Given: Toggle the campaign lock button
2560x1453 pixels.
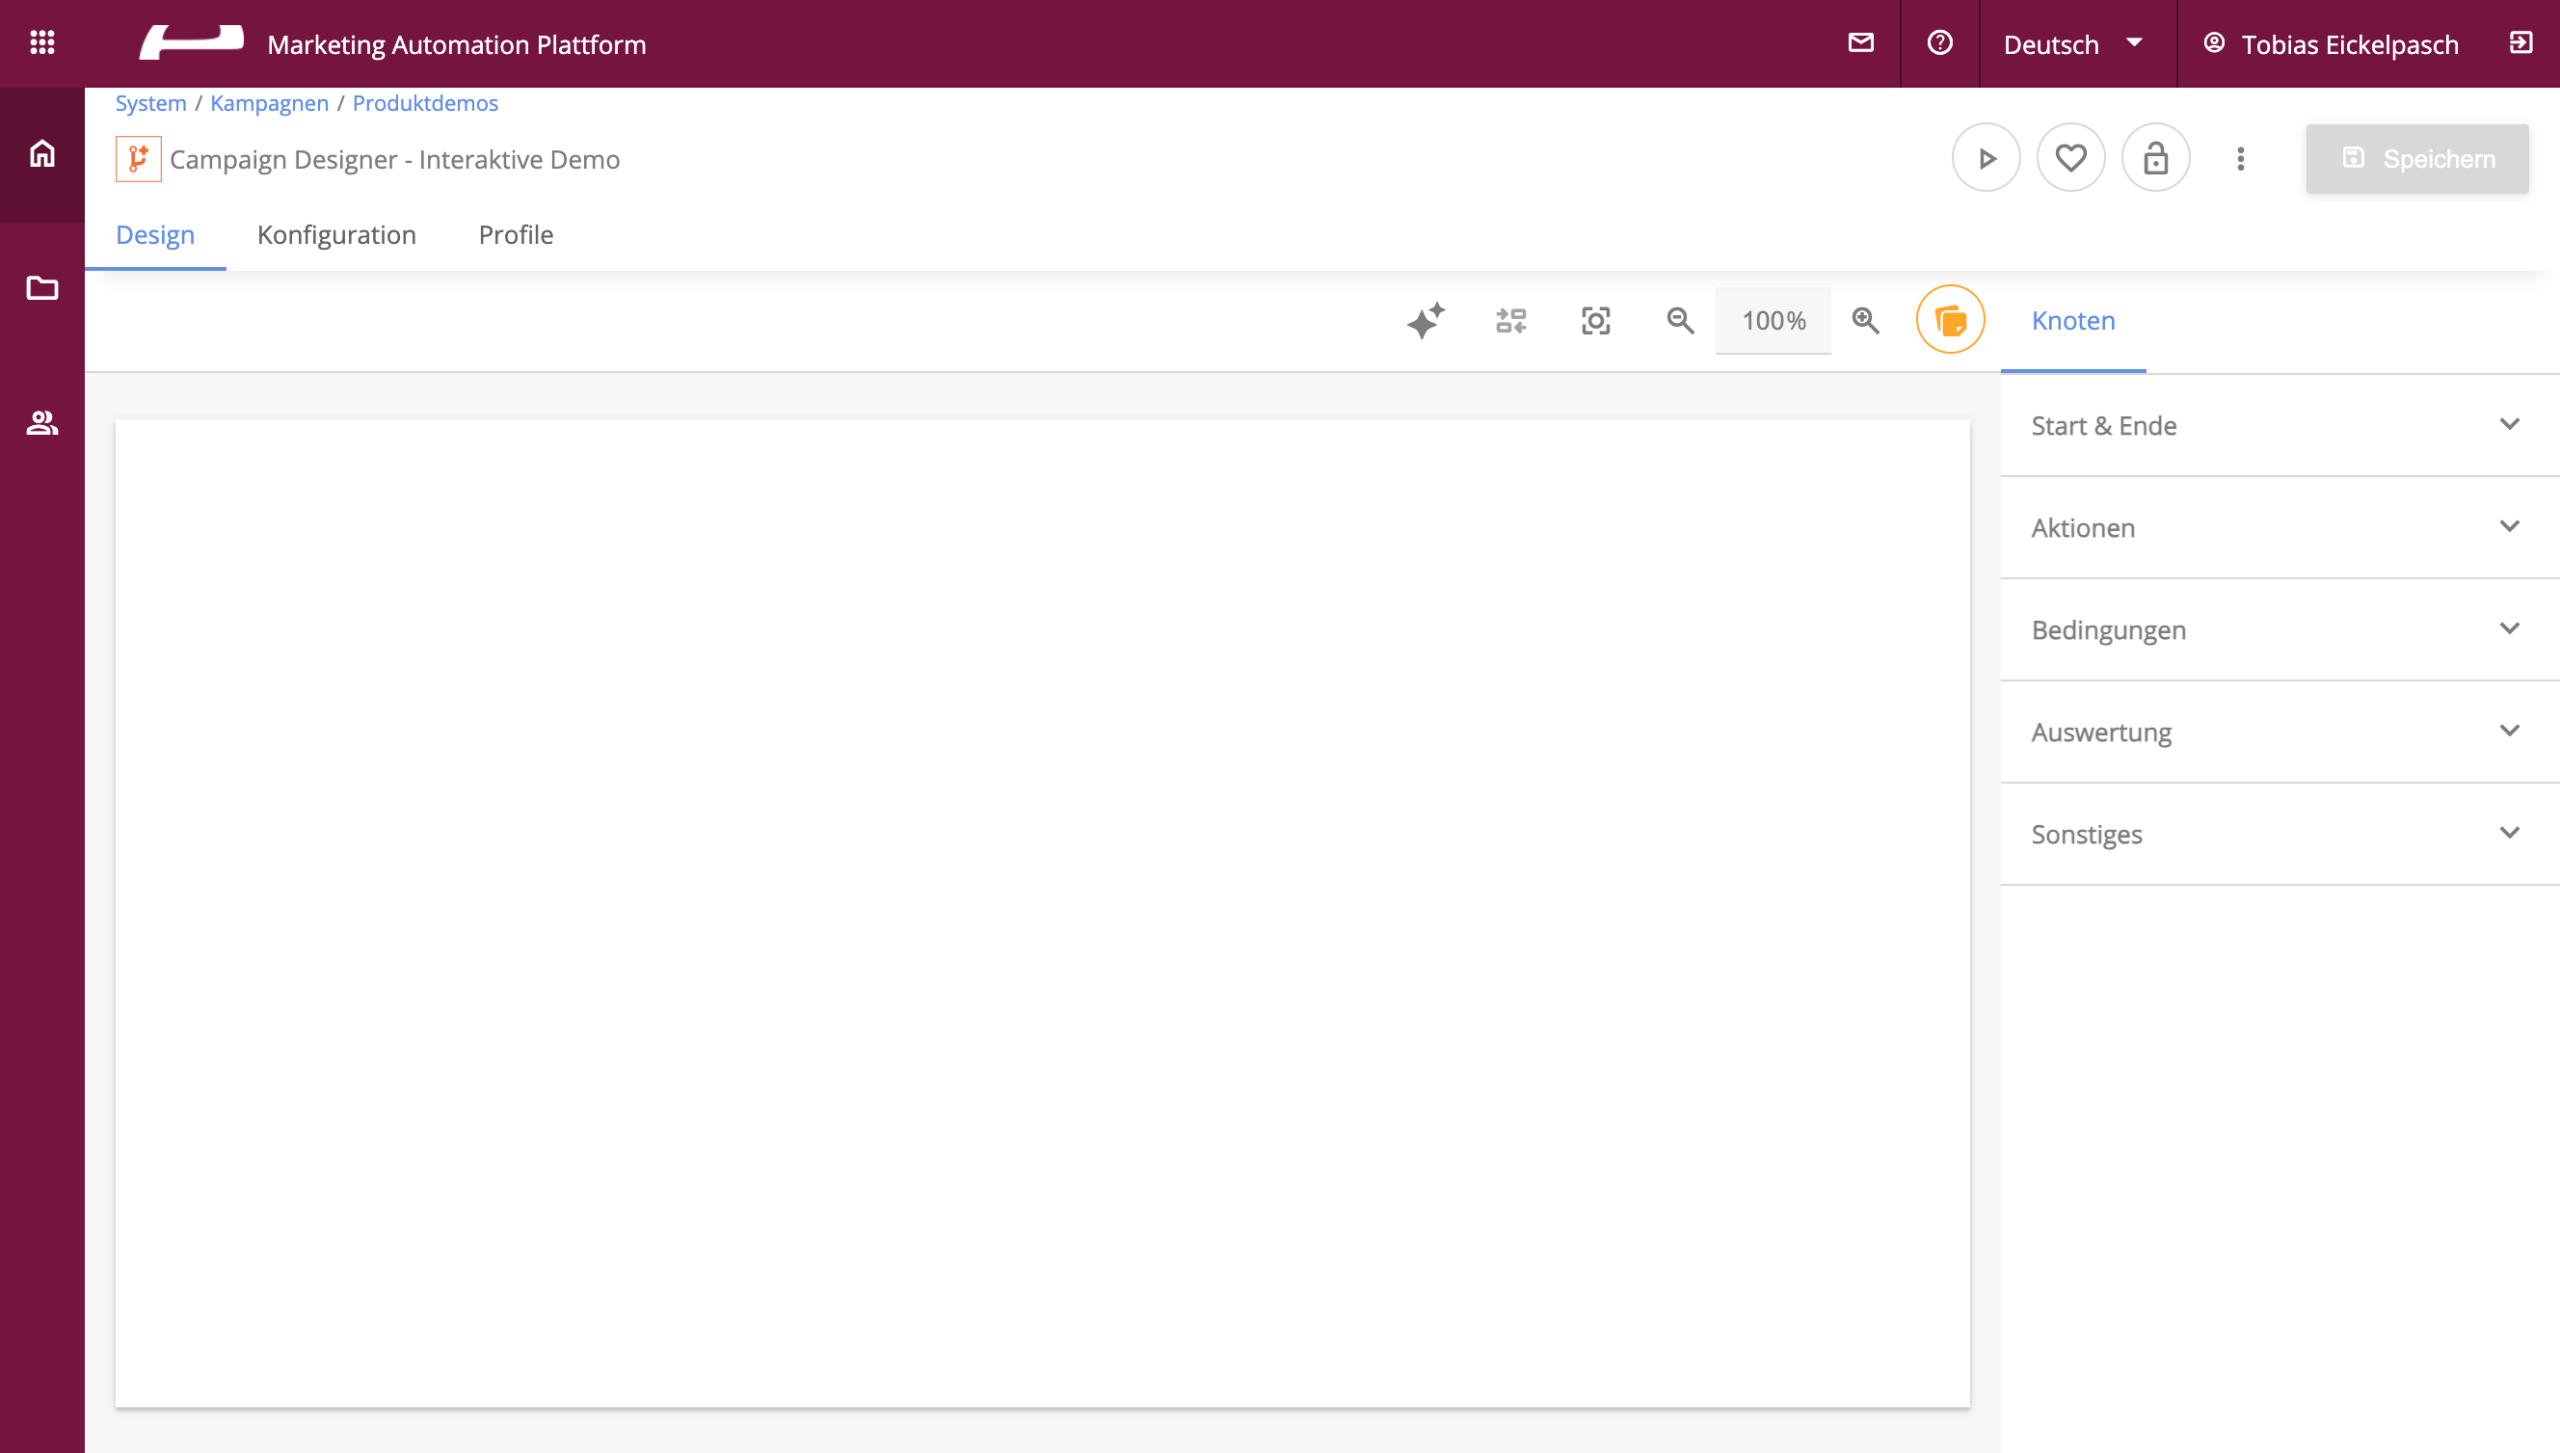Looking at the screenshot, I should pyautogui.click(x=2155, y=158).
